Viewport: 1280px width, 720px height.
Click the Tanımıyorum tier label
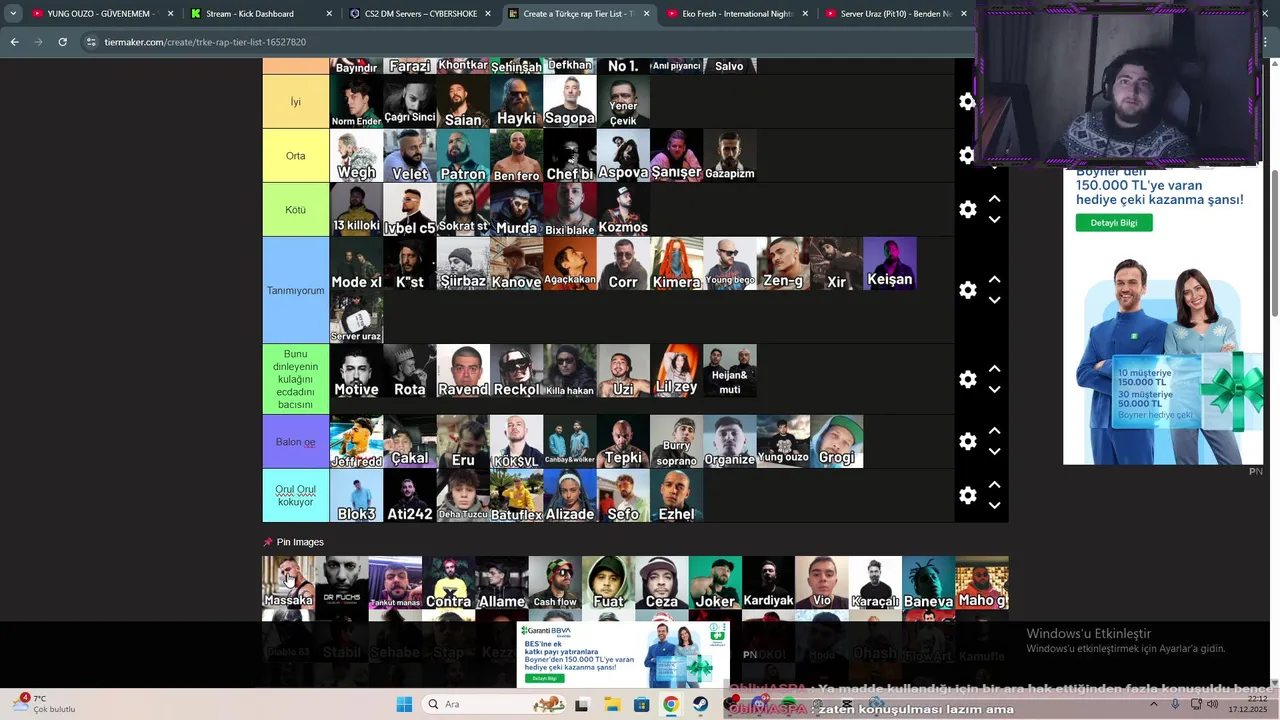tap(295, 290)
